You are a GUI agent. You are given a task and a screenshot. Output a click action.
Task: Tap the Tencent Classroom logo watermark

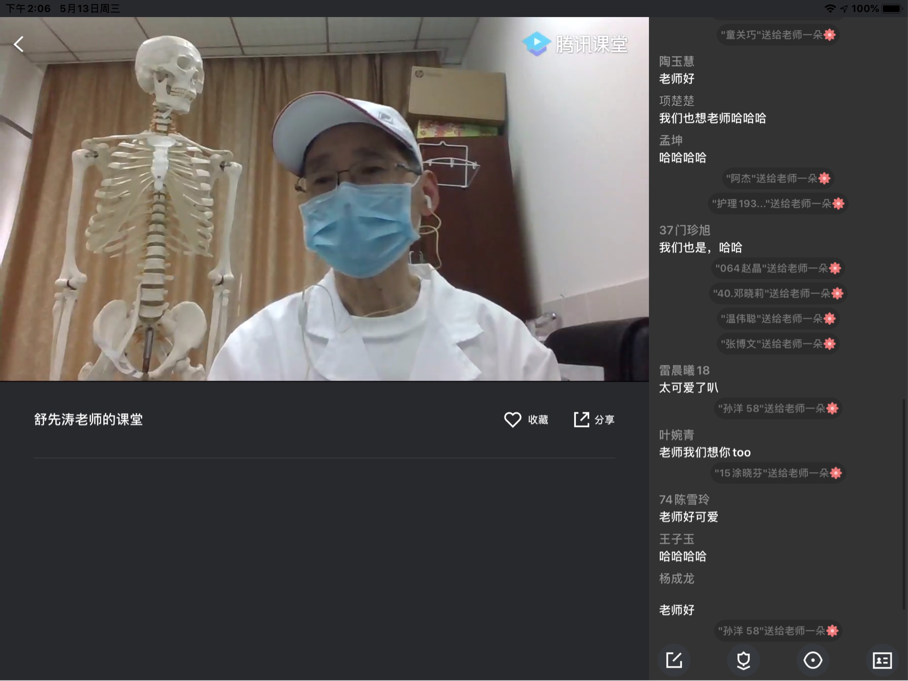coord(575,44)
